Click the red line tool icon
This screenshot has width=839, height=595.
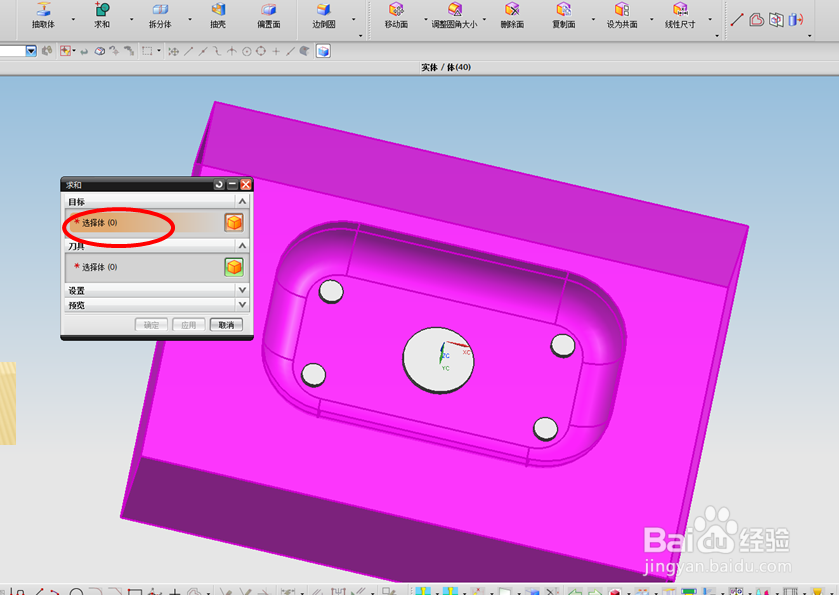pos(737,20)
